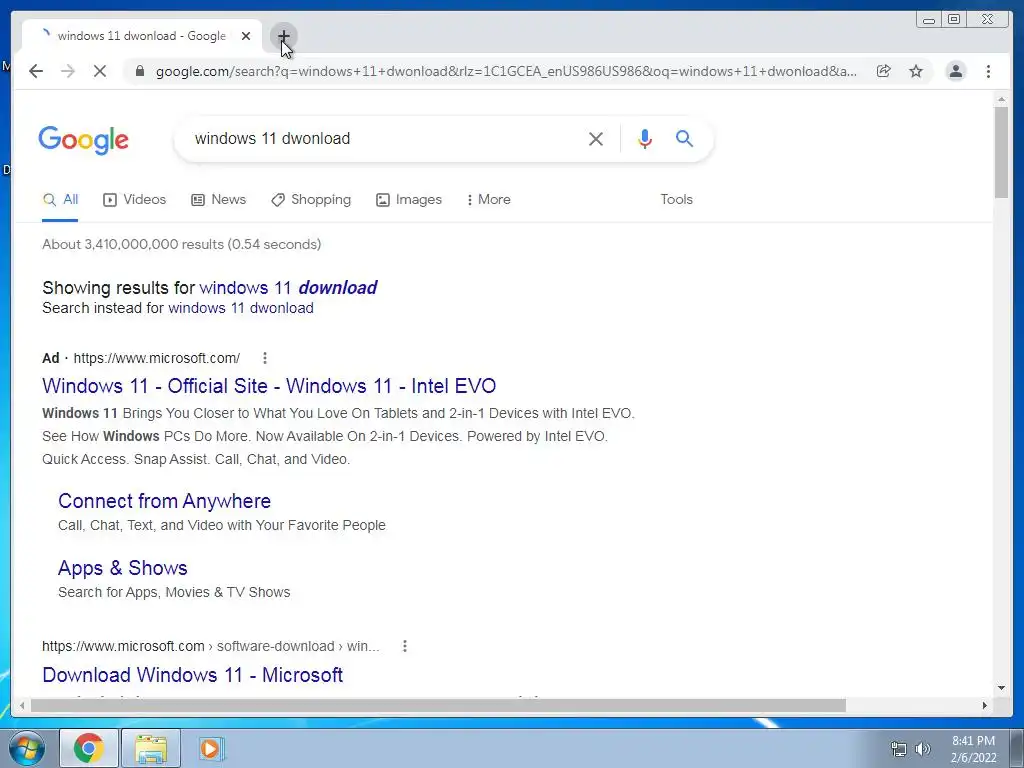
Task: Click the address bar URL
Action: tap(506, 71)
